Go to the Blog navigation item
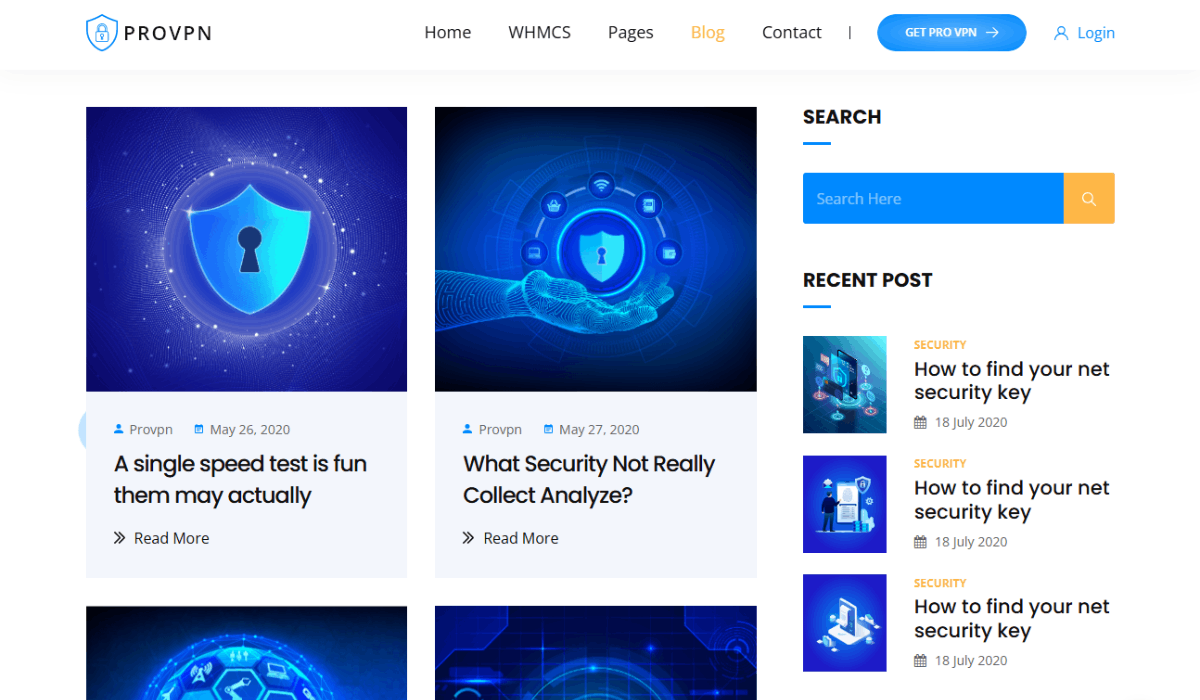The width and height of the screenshot is (1200, 700). tap(708, 32)
